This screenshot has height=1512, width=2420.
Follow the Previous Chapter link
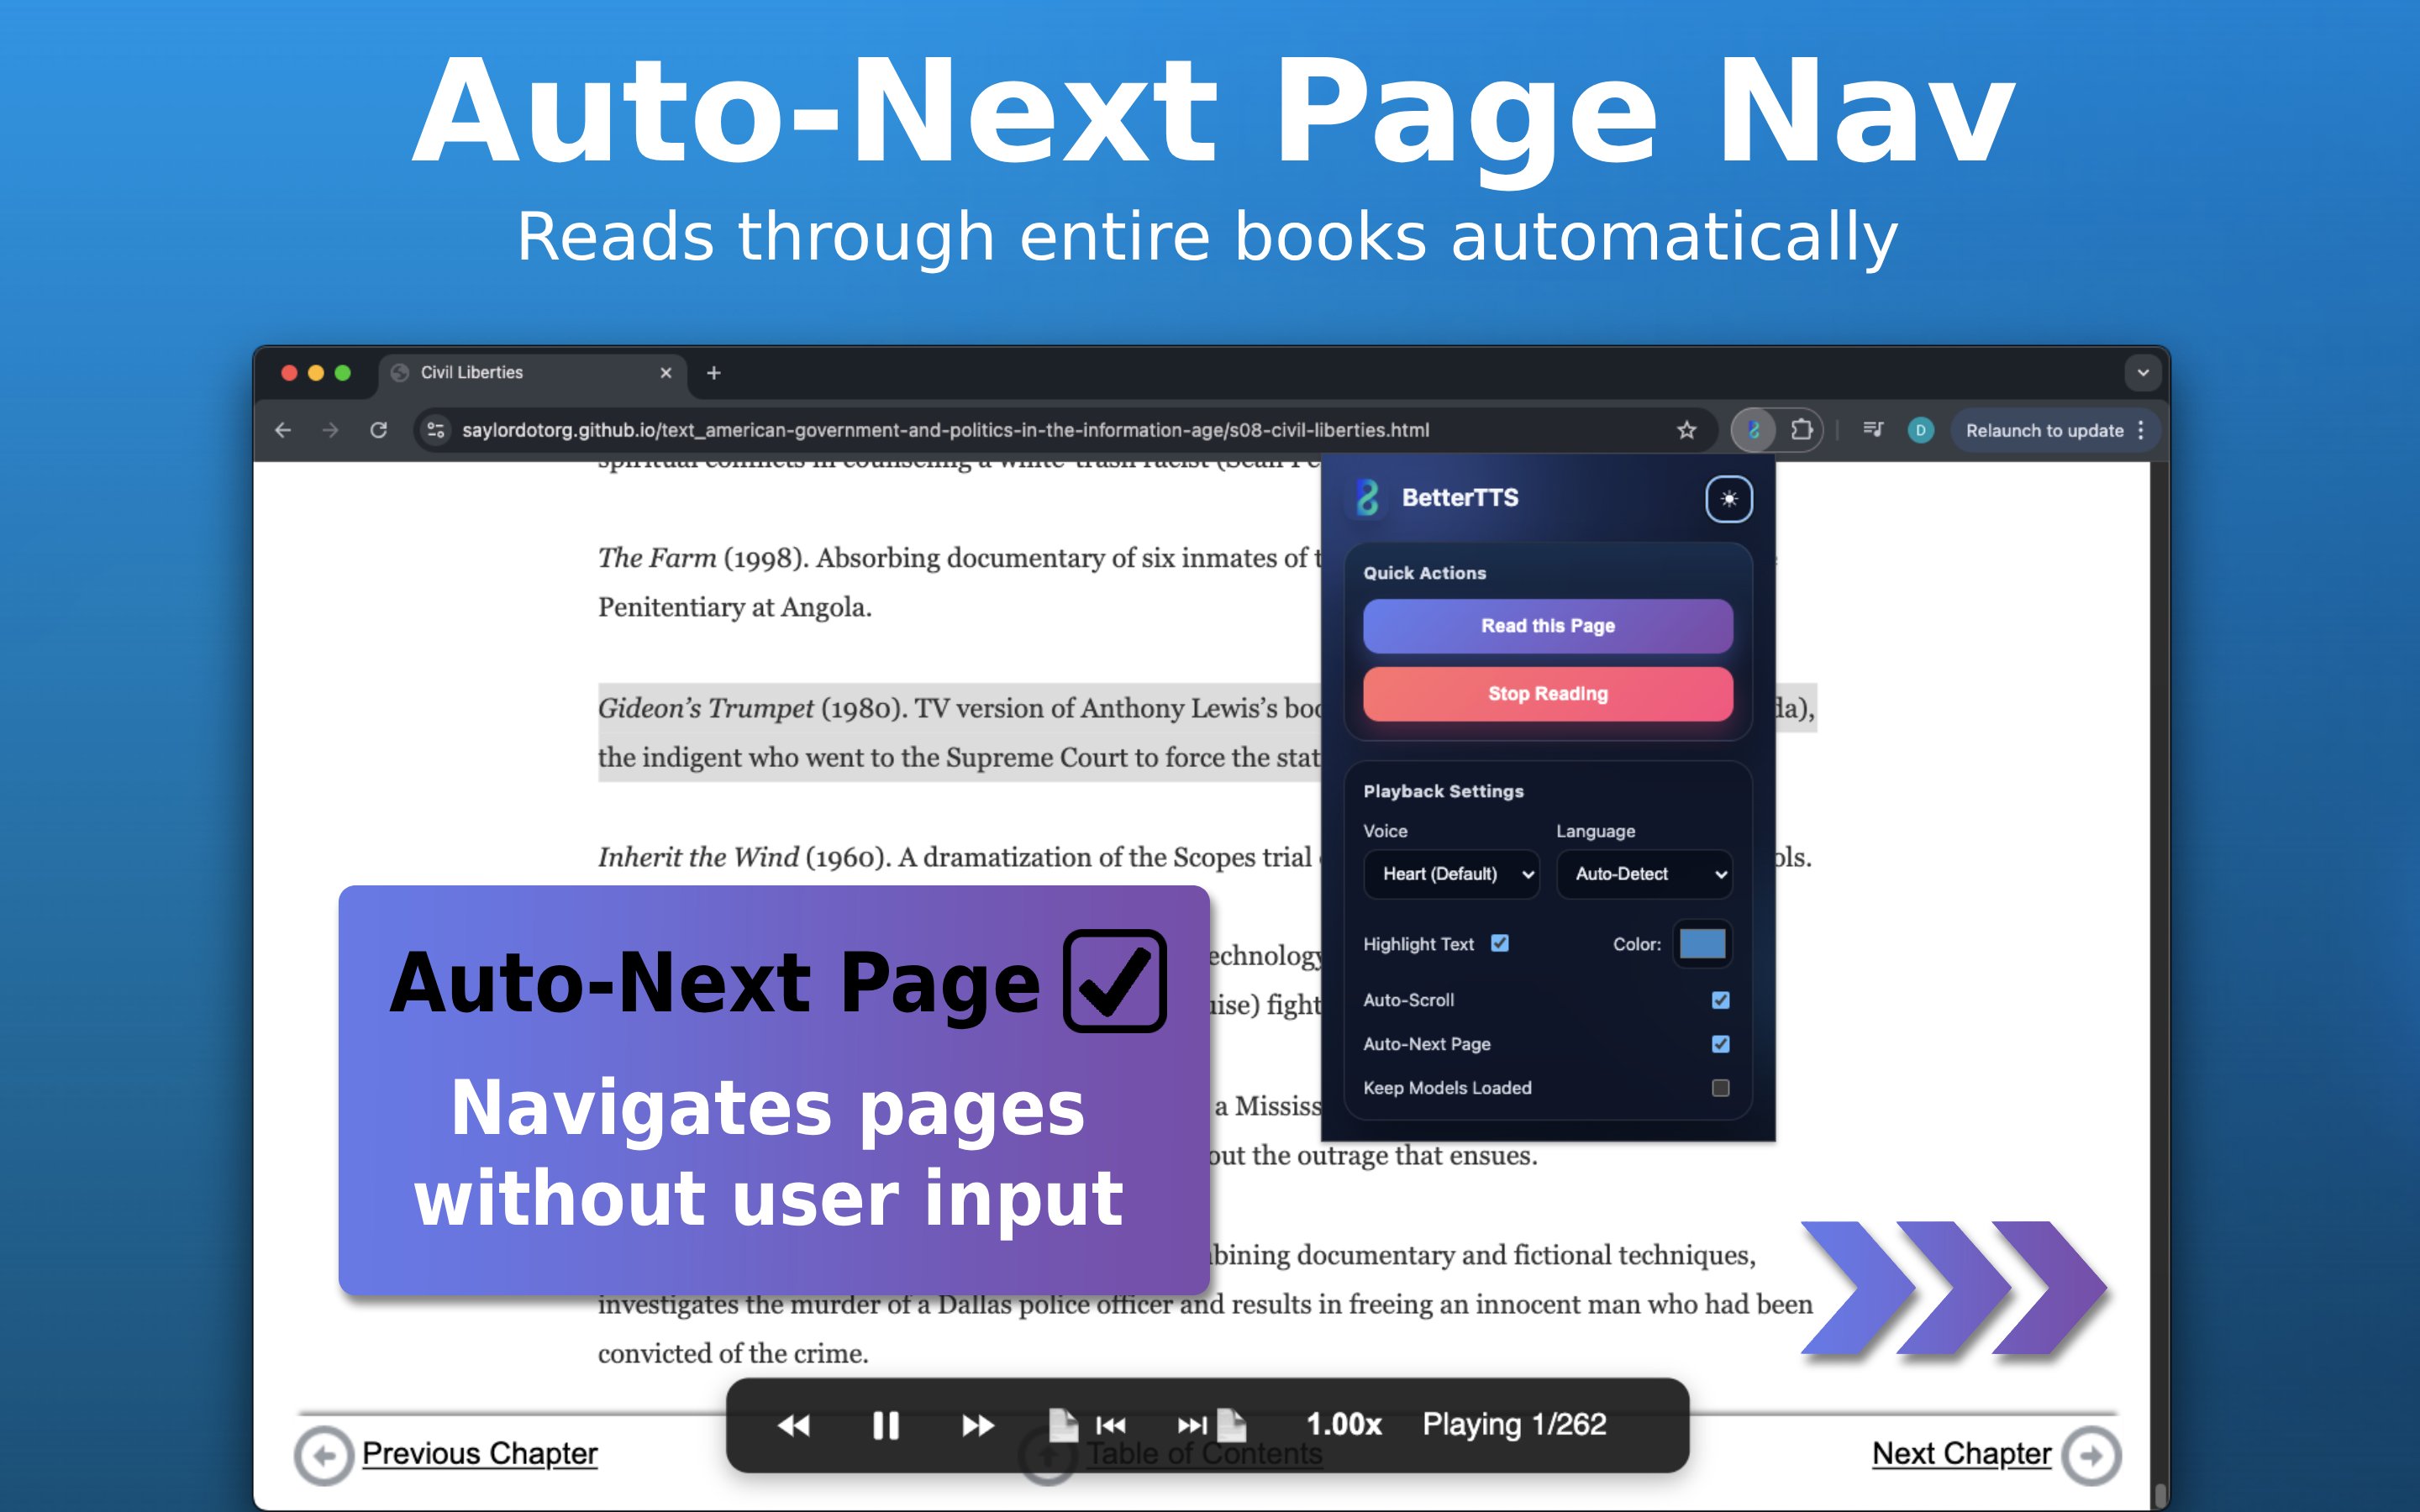[480, 1454]
